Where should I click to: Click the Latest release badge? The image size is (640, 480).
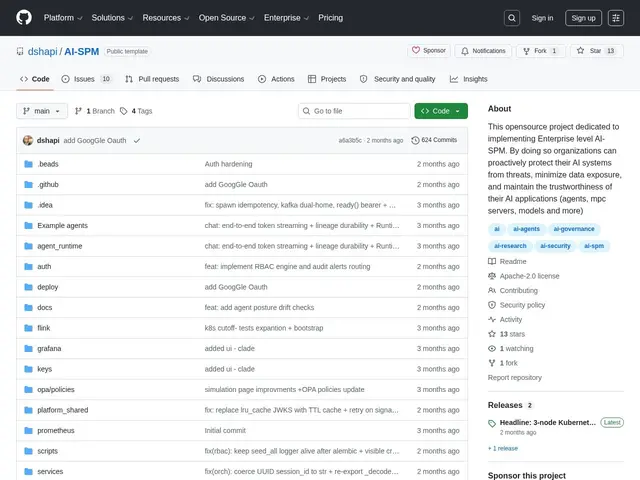[x=612, y=422]
